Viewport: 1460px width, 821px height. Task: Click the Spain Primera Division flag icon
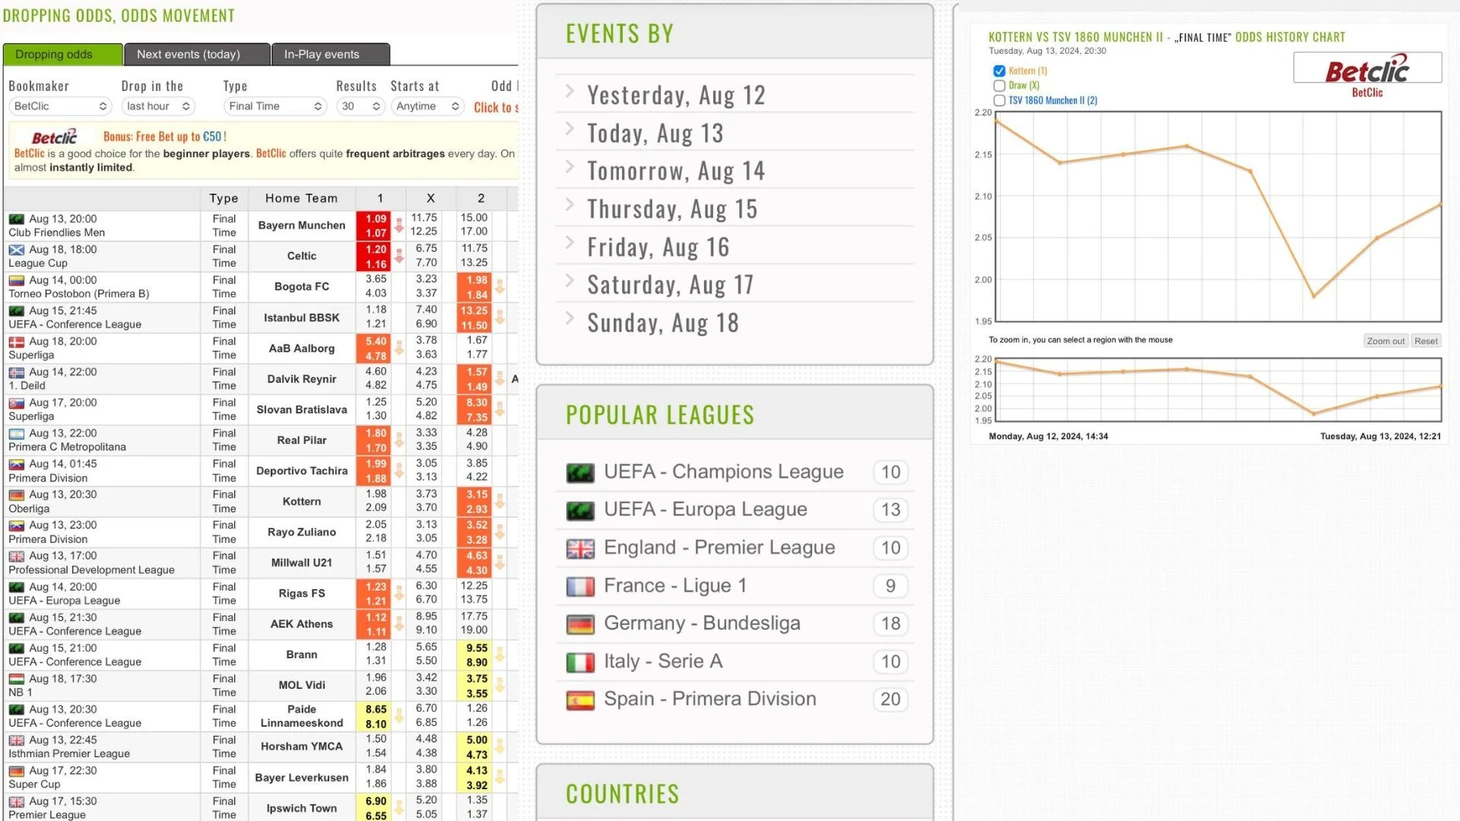coord(580,700)
